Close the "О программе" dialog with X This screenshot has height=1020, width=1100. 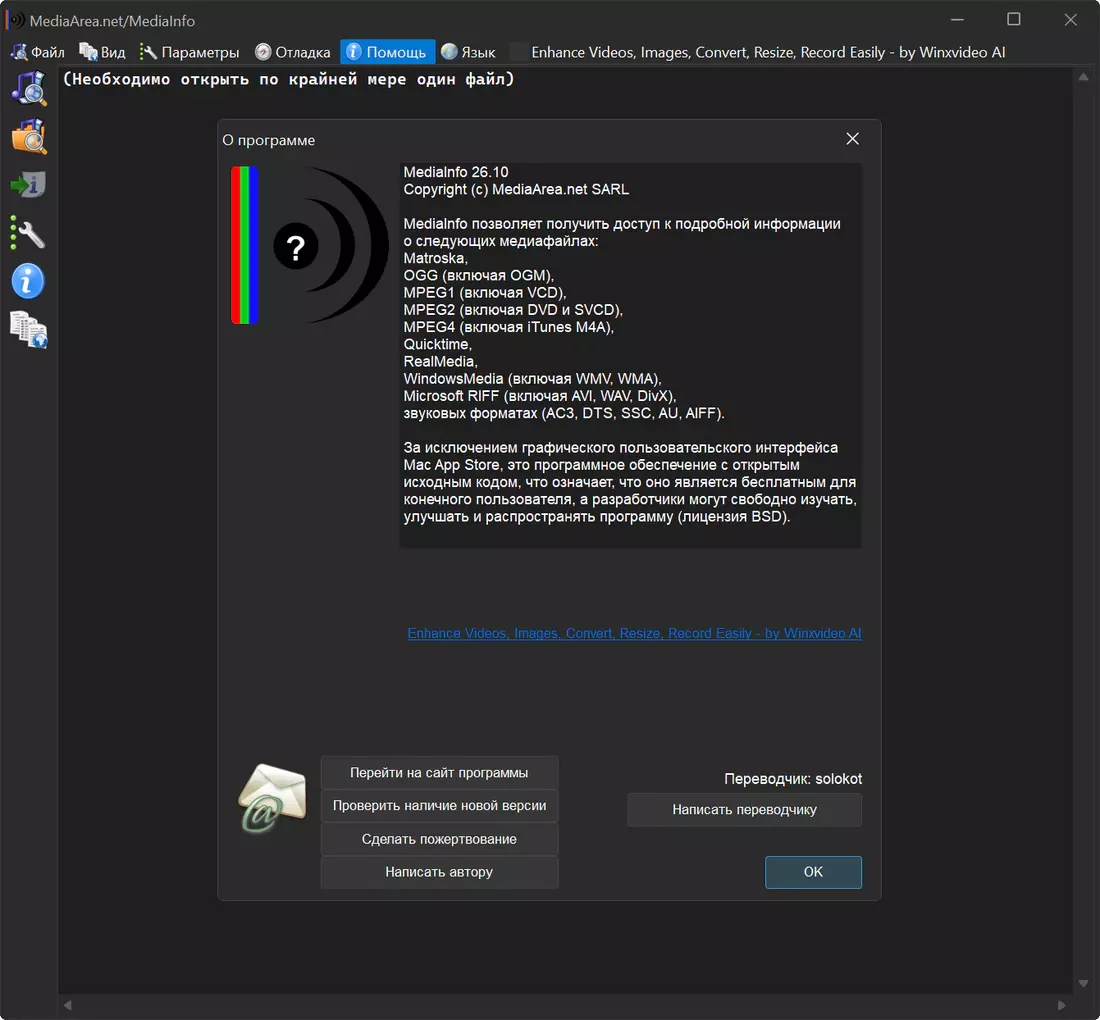(x=852, y=139)
